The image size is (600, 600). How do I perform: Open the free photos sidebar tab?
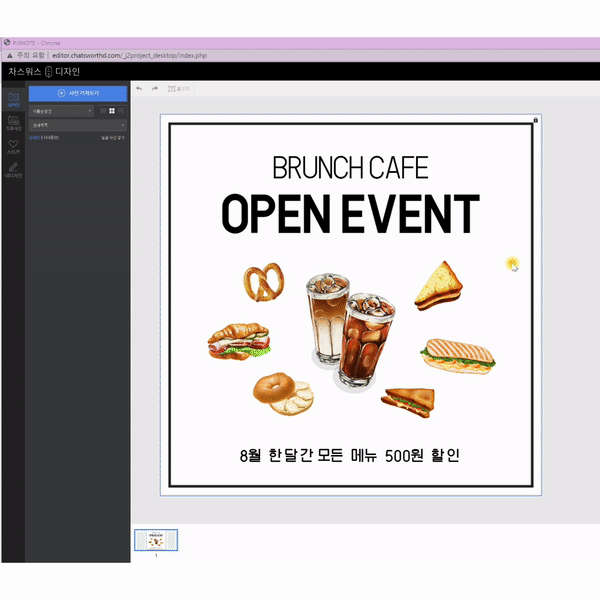13,123
